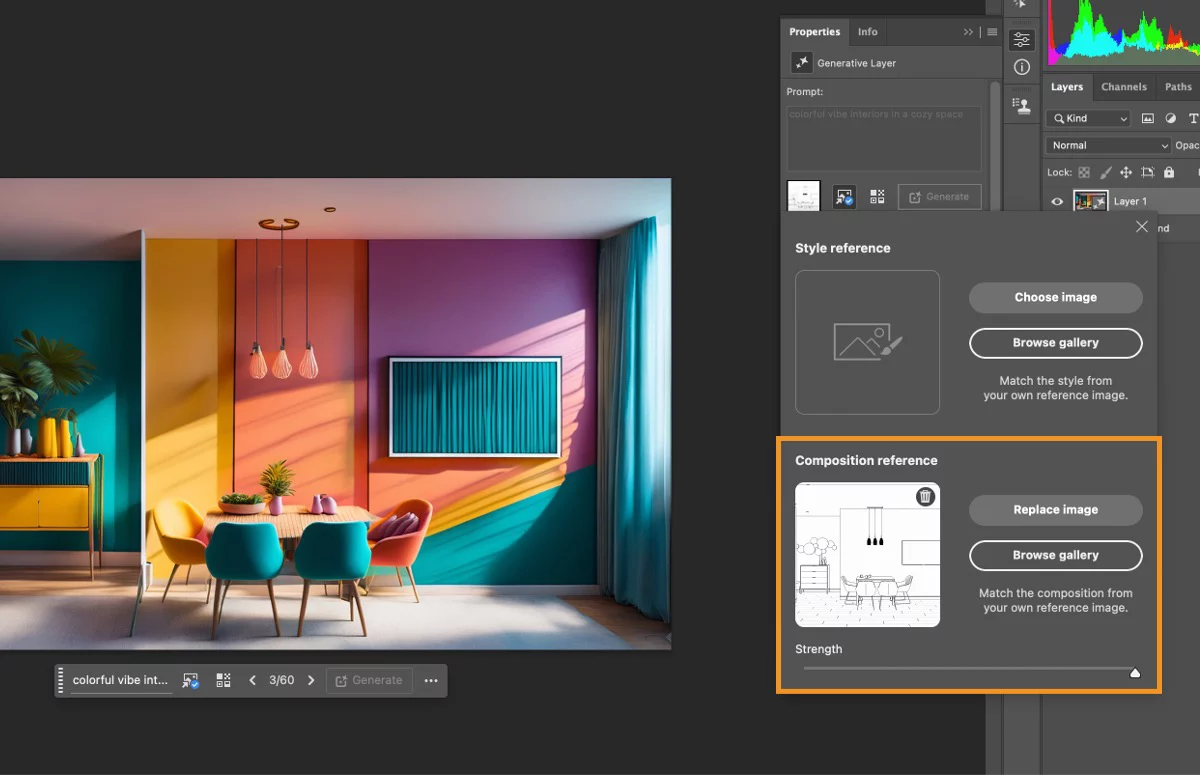
Task: Toggle the lock all padlock icon
Action: point(1169,173)
